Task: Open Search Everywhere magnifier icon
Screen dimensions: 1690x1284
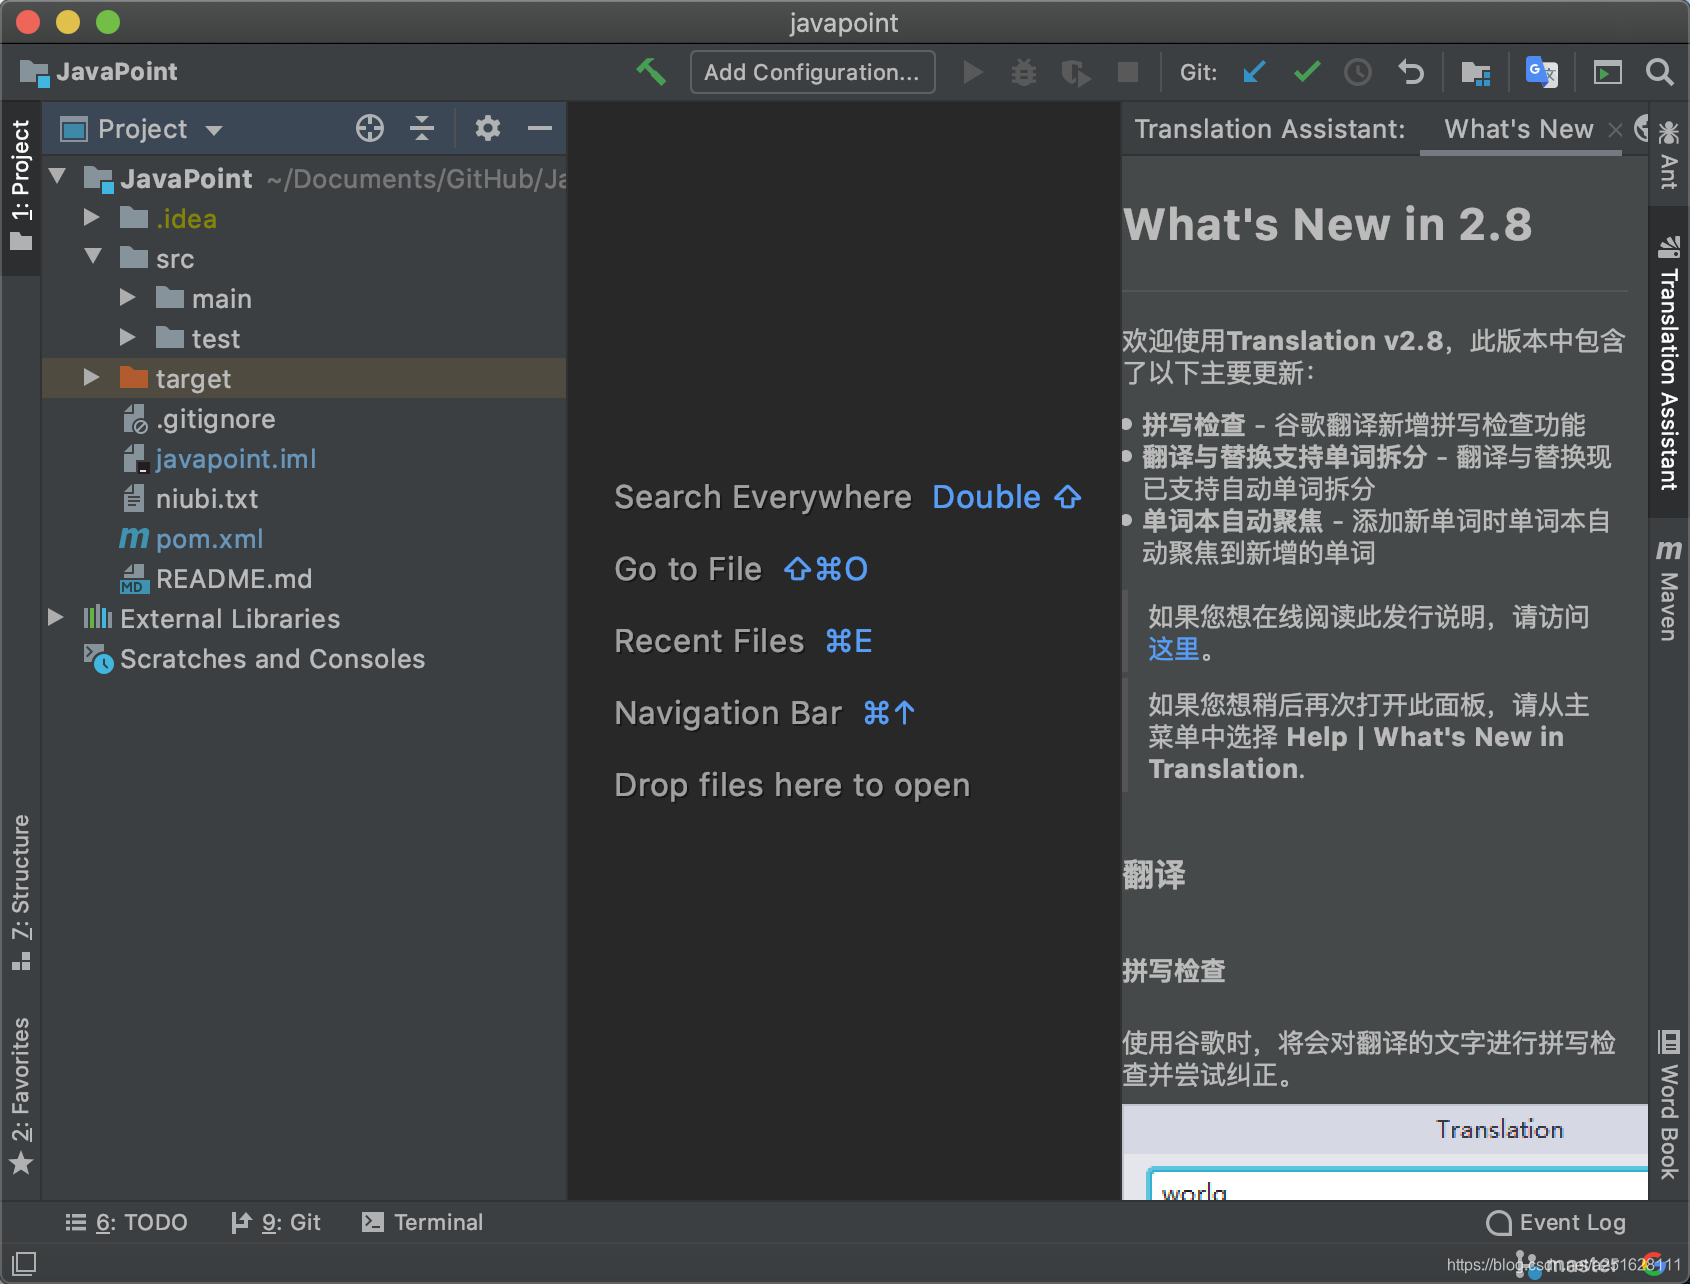Action: (x=1660, y=72)
